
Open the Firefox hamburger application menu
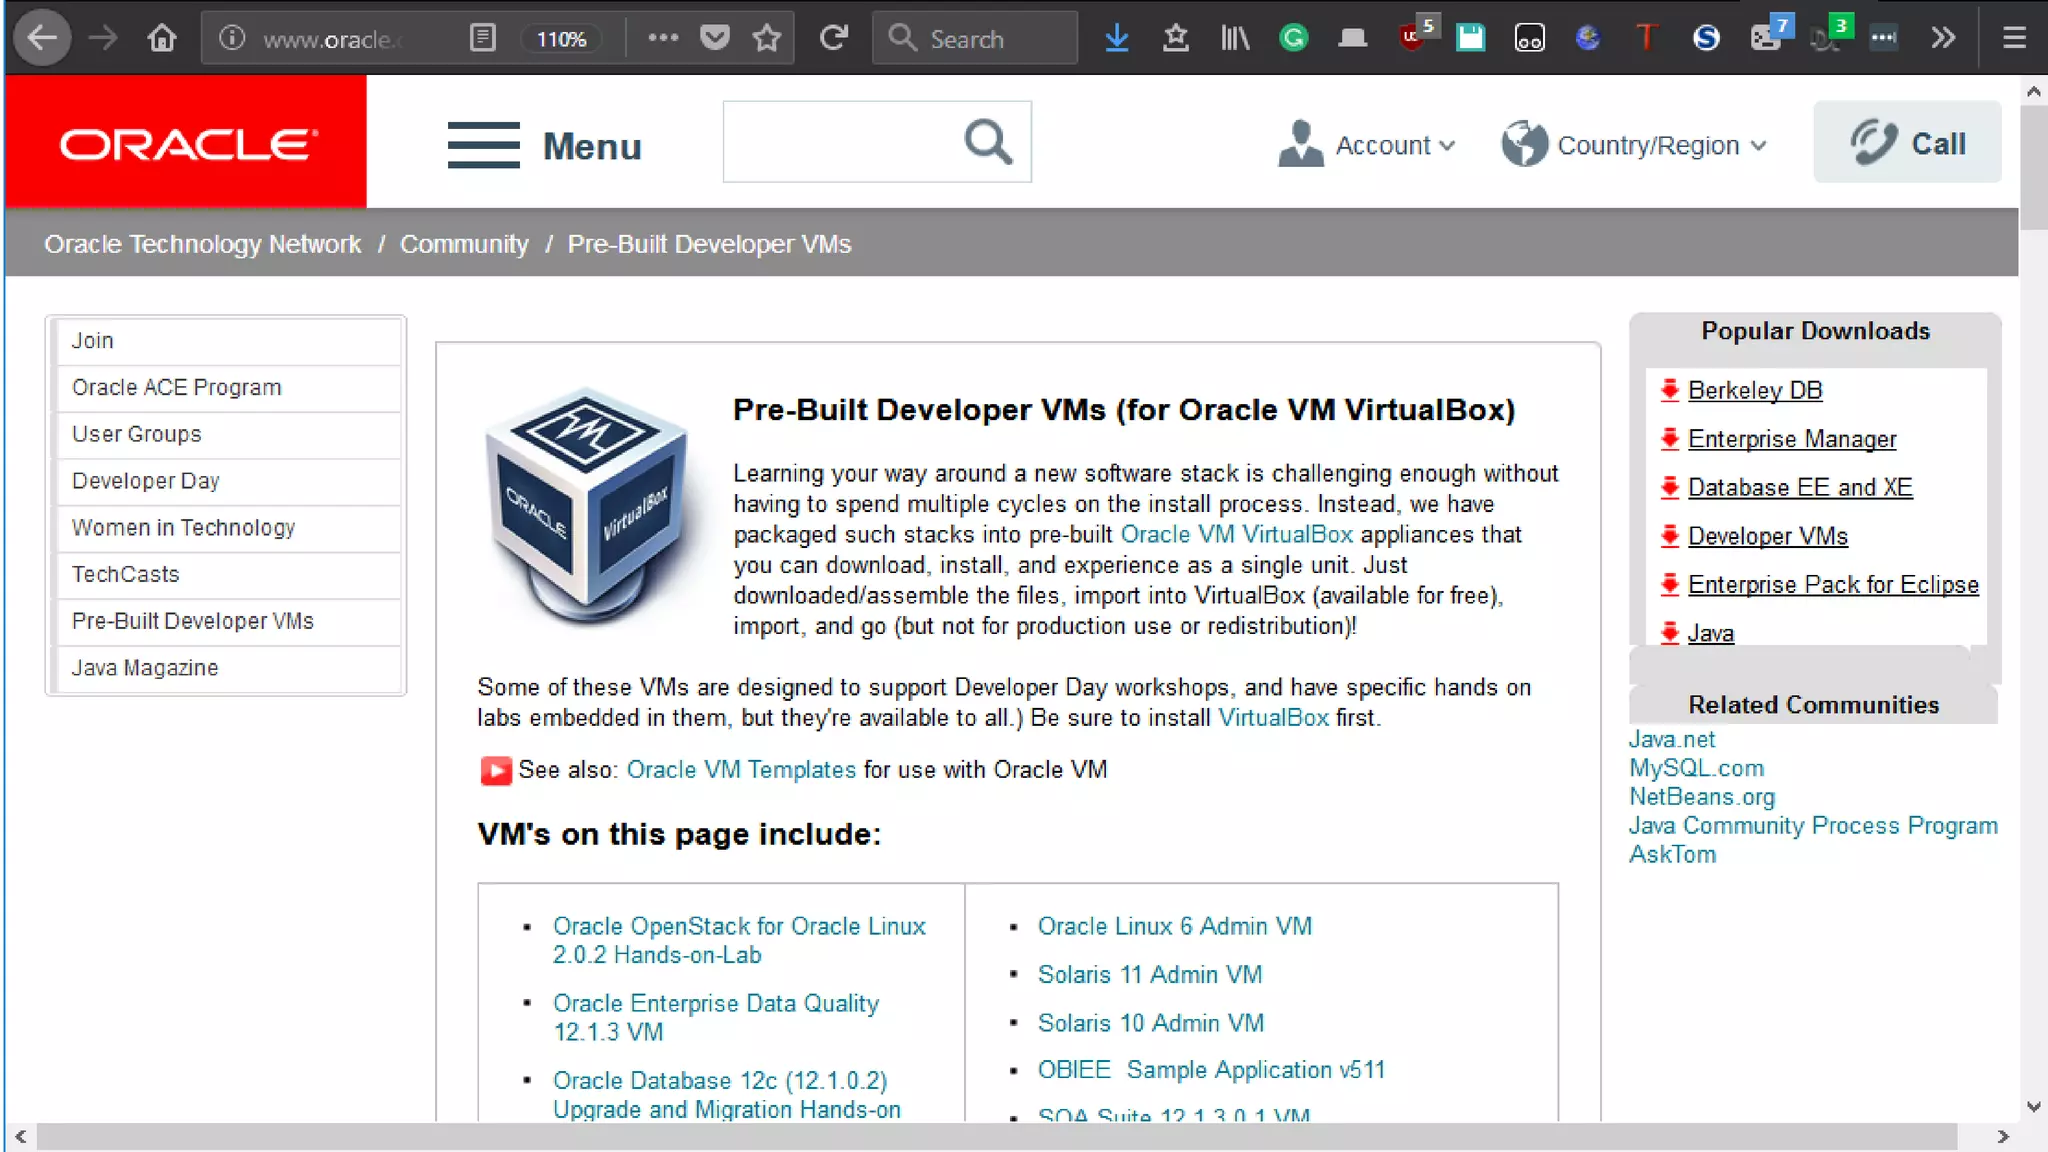tap(2014, 38)
